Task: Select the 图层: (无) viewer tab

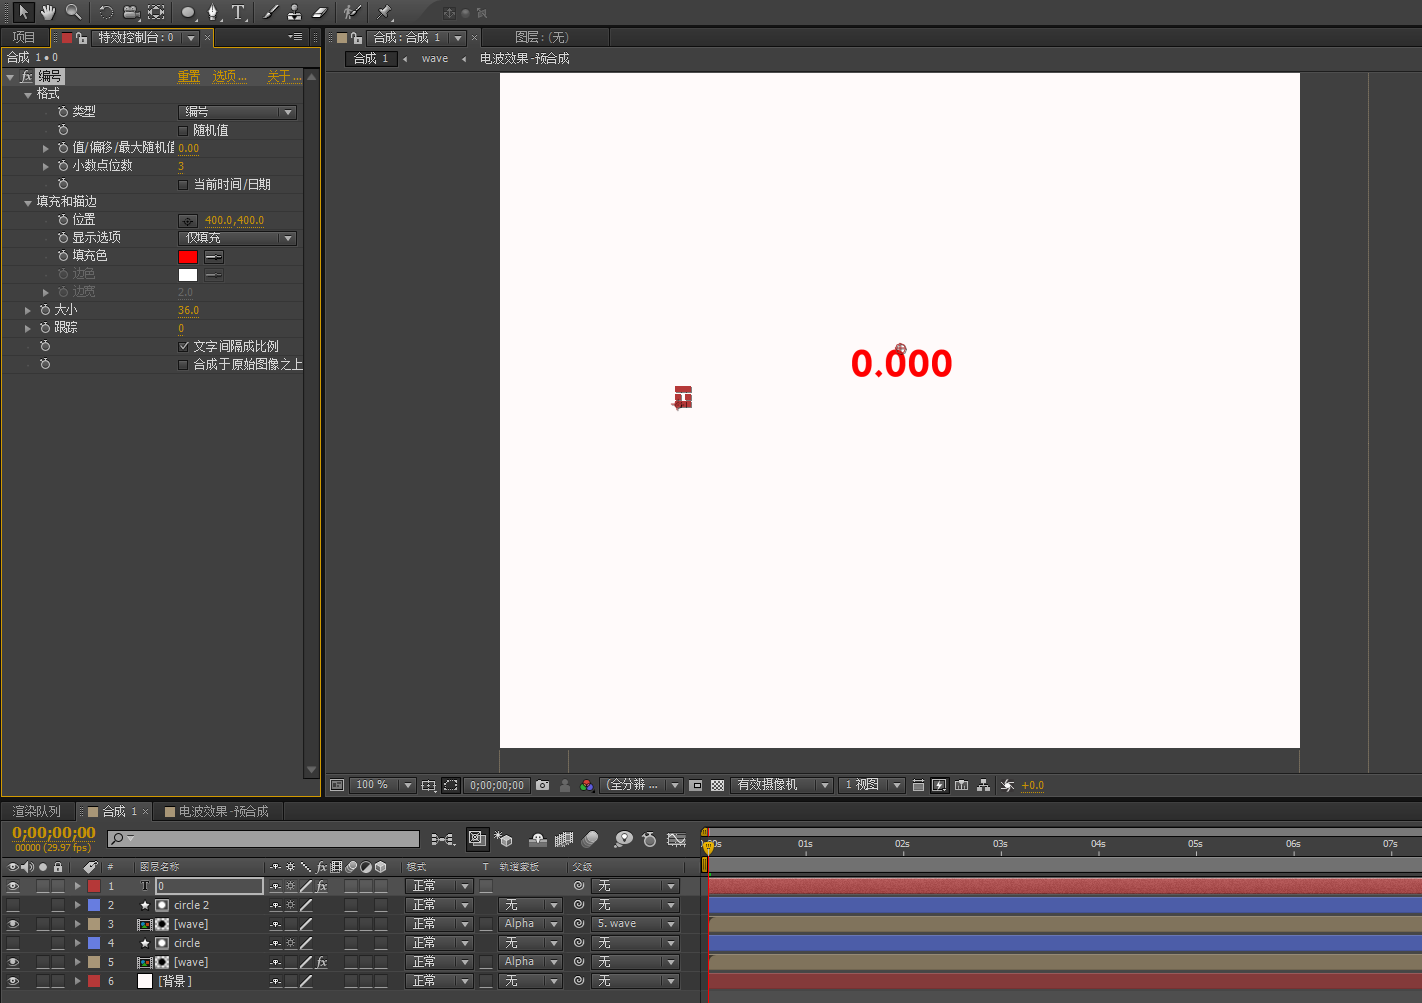Action: tap(541, 37)
